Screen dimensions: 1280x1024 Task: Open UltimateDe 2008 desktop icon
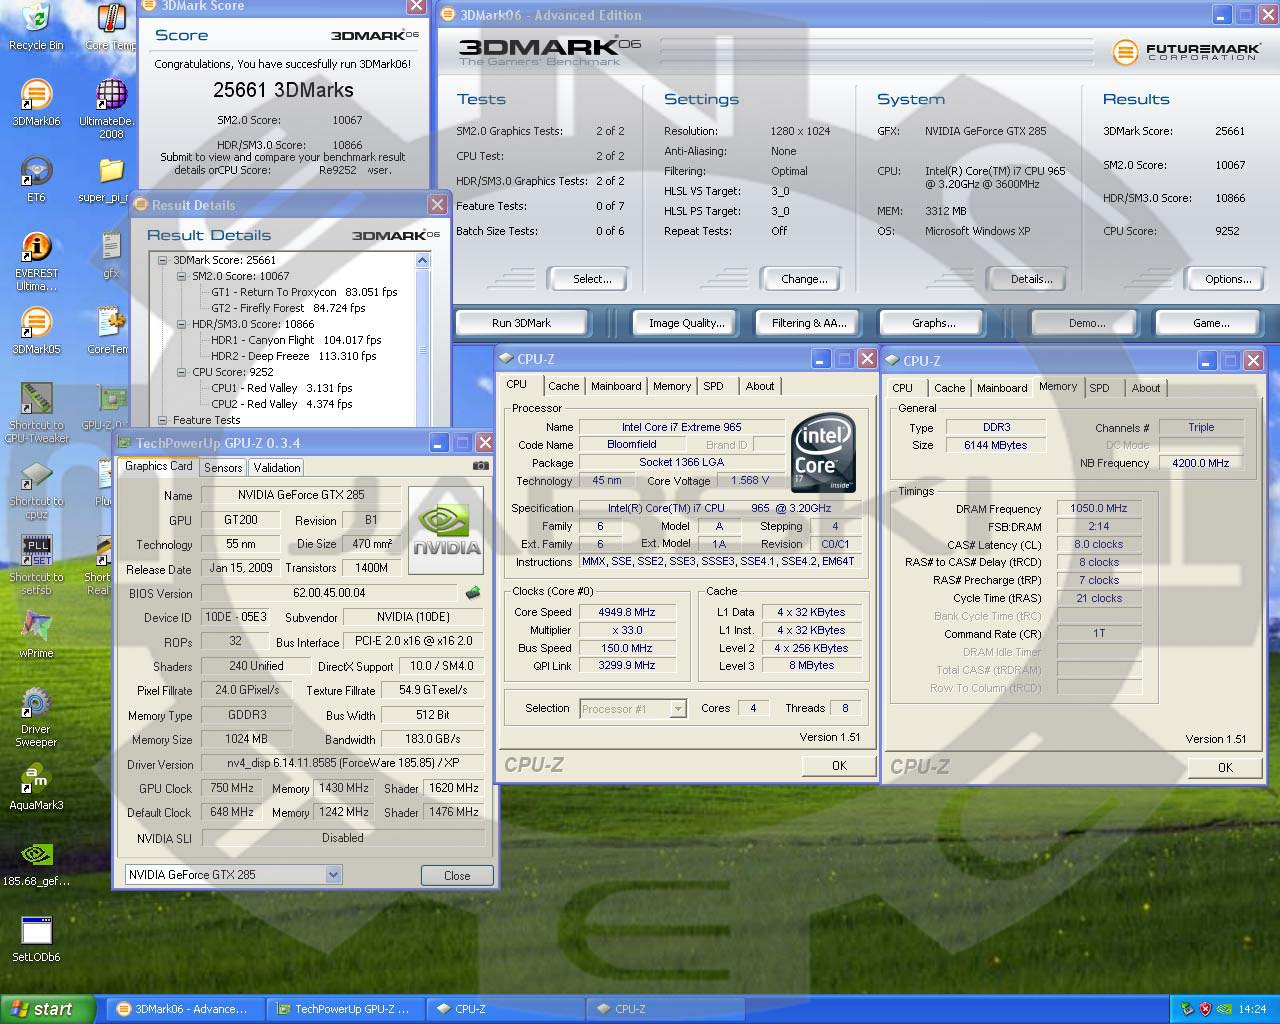(110, 108)
